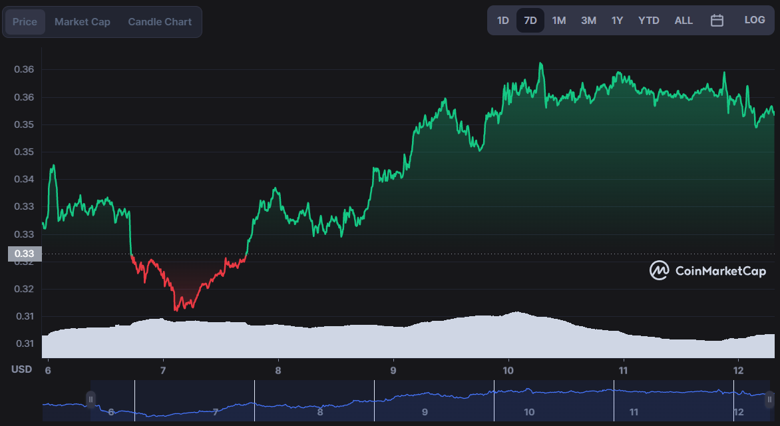The width and height of the screenshot is (780, 426).
Task: Click date label 12 on the x-axis
Action: coord(738,370)
